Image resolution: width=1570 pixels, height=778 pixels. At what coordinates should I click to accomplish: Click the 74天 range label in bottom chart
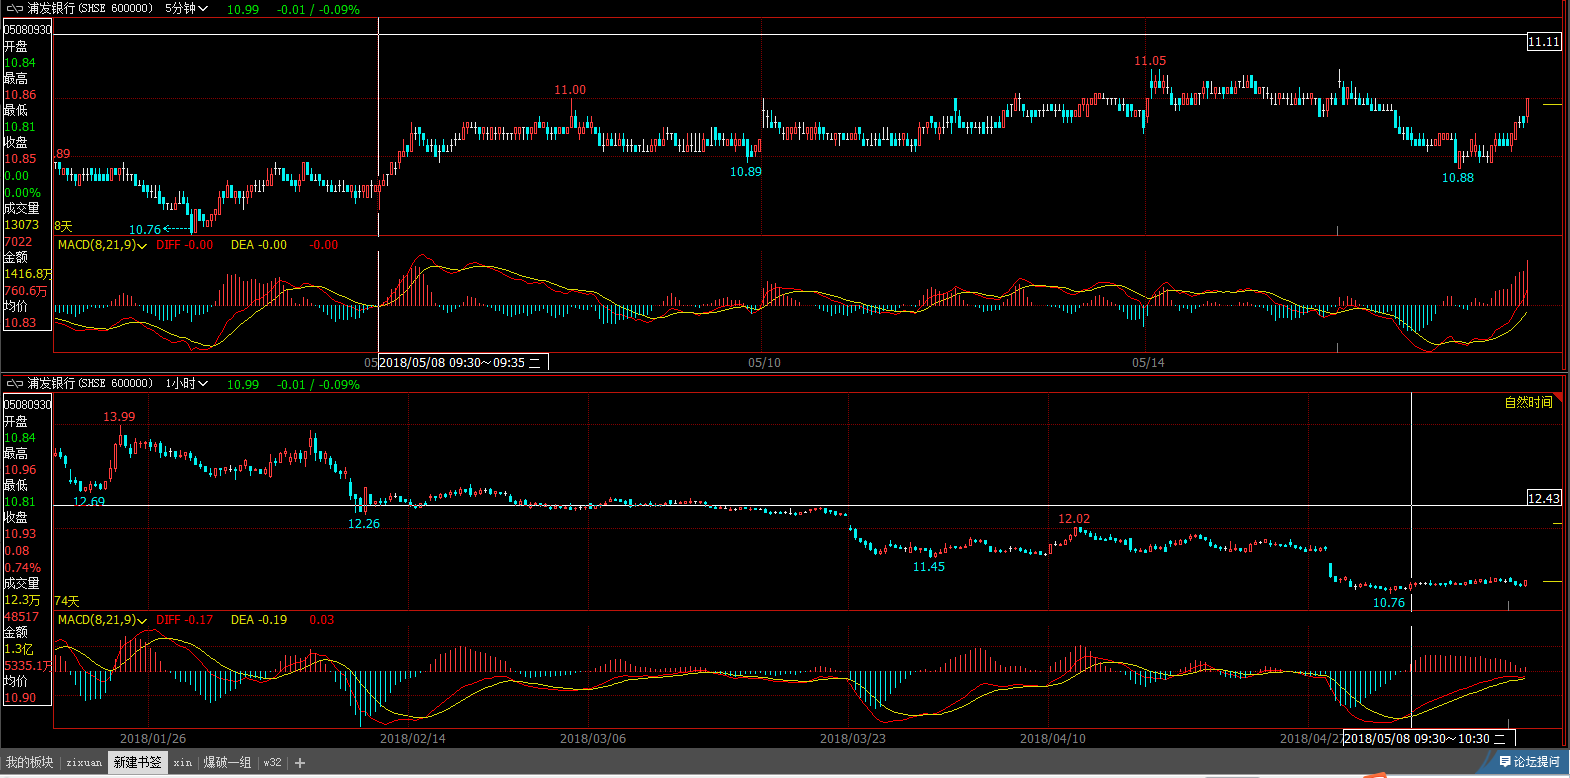pyautogui.click(x=66, y=601)
